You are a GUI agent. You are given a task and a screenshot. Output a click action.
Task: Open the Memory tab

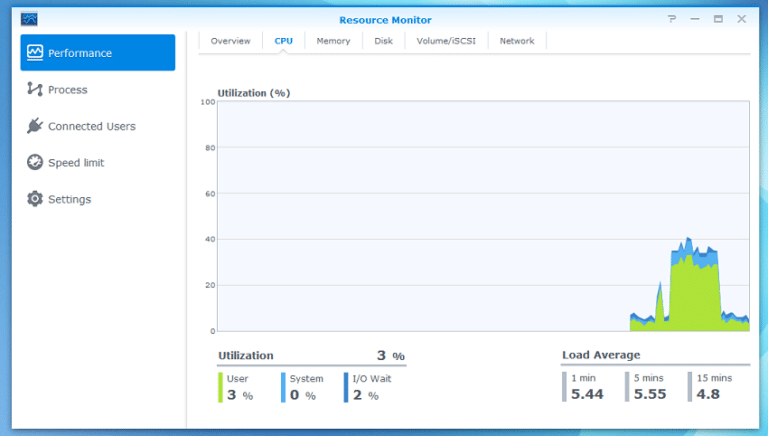[333, 41]
